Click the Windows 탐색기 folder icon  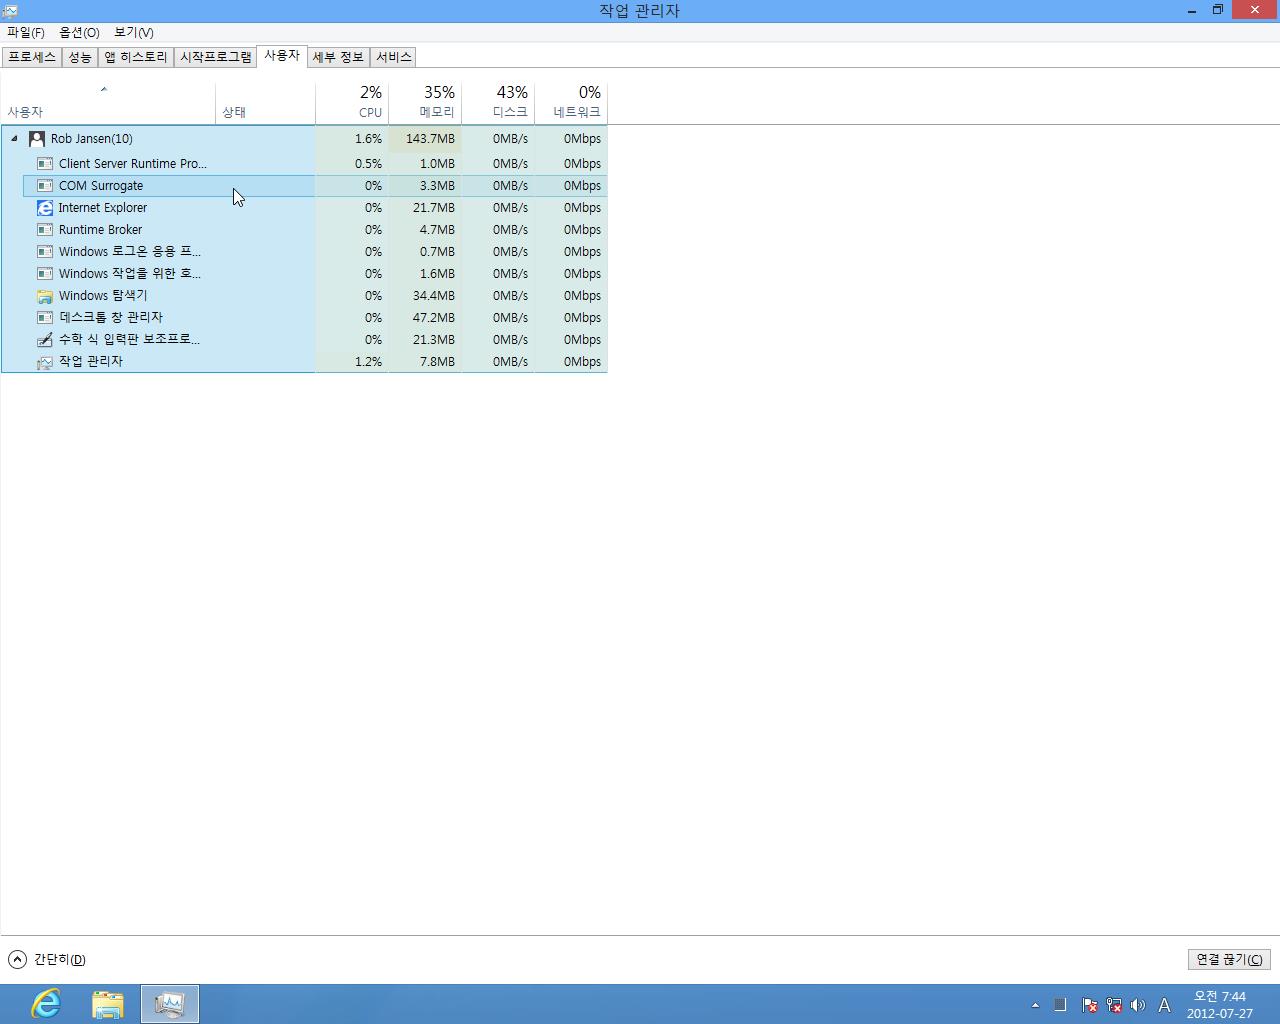(45, 296)
